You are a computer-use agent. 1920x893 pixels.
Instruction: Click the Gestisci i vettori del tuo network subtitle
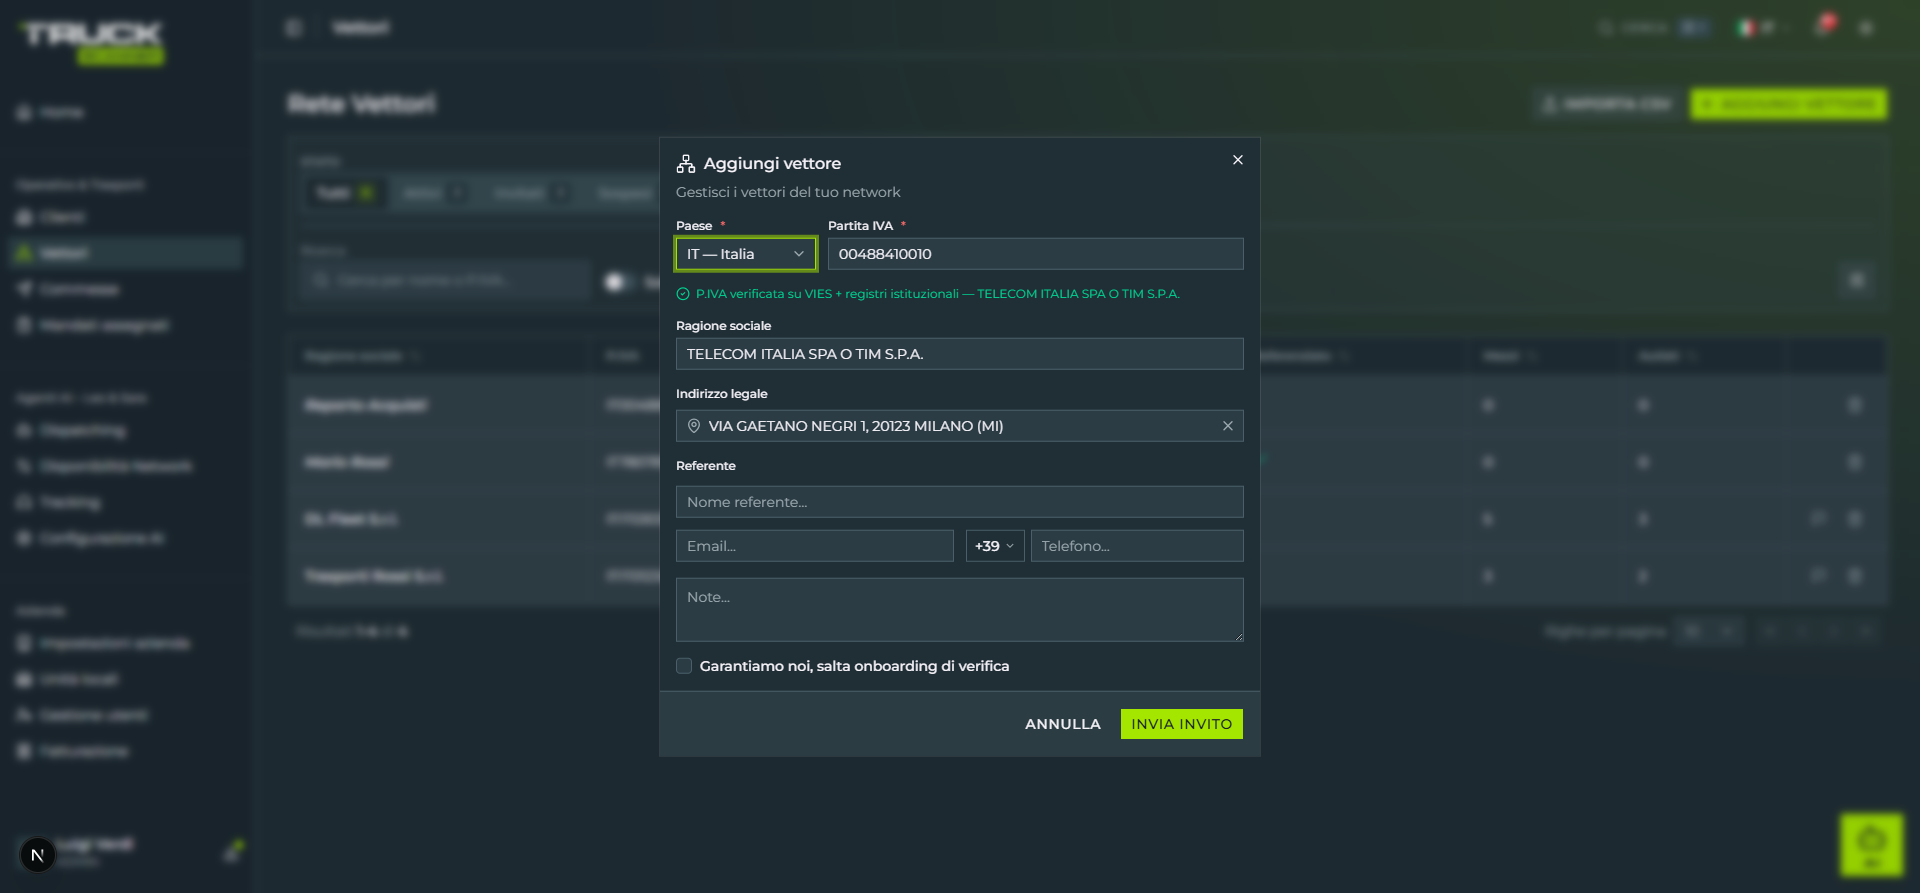[788, 192]
